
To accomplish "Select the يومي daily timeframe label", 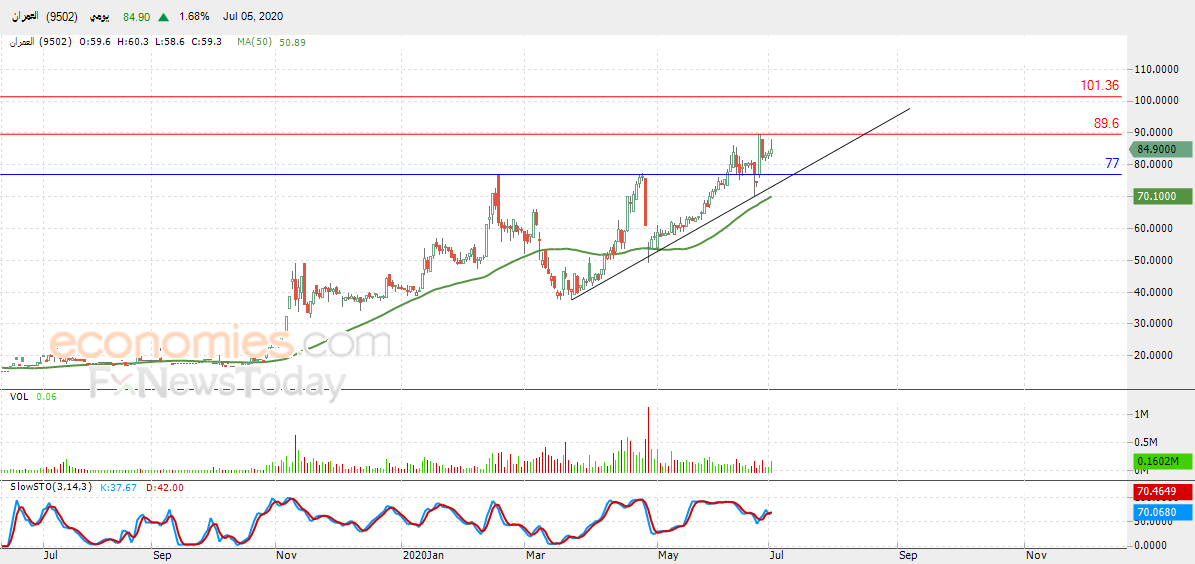I will [x=98, y=17].
